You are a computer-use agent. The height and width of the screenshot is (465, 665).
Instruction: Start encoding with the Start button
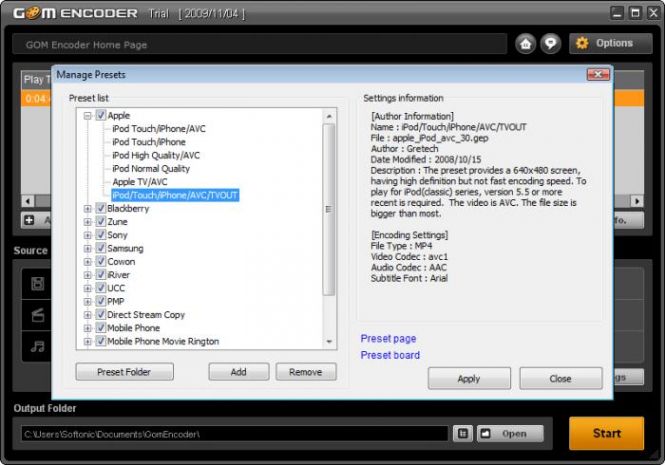[606, 433]
